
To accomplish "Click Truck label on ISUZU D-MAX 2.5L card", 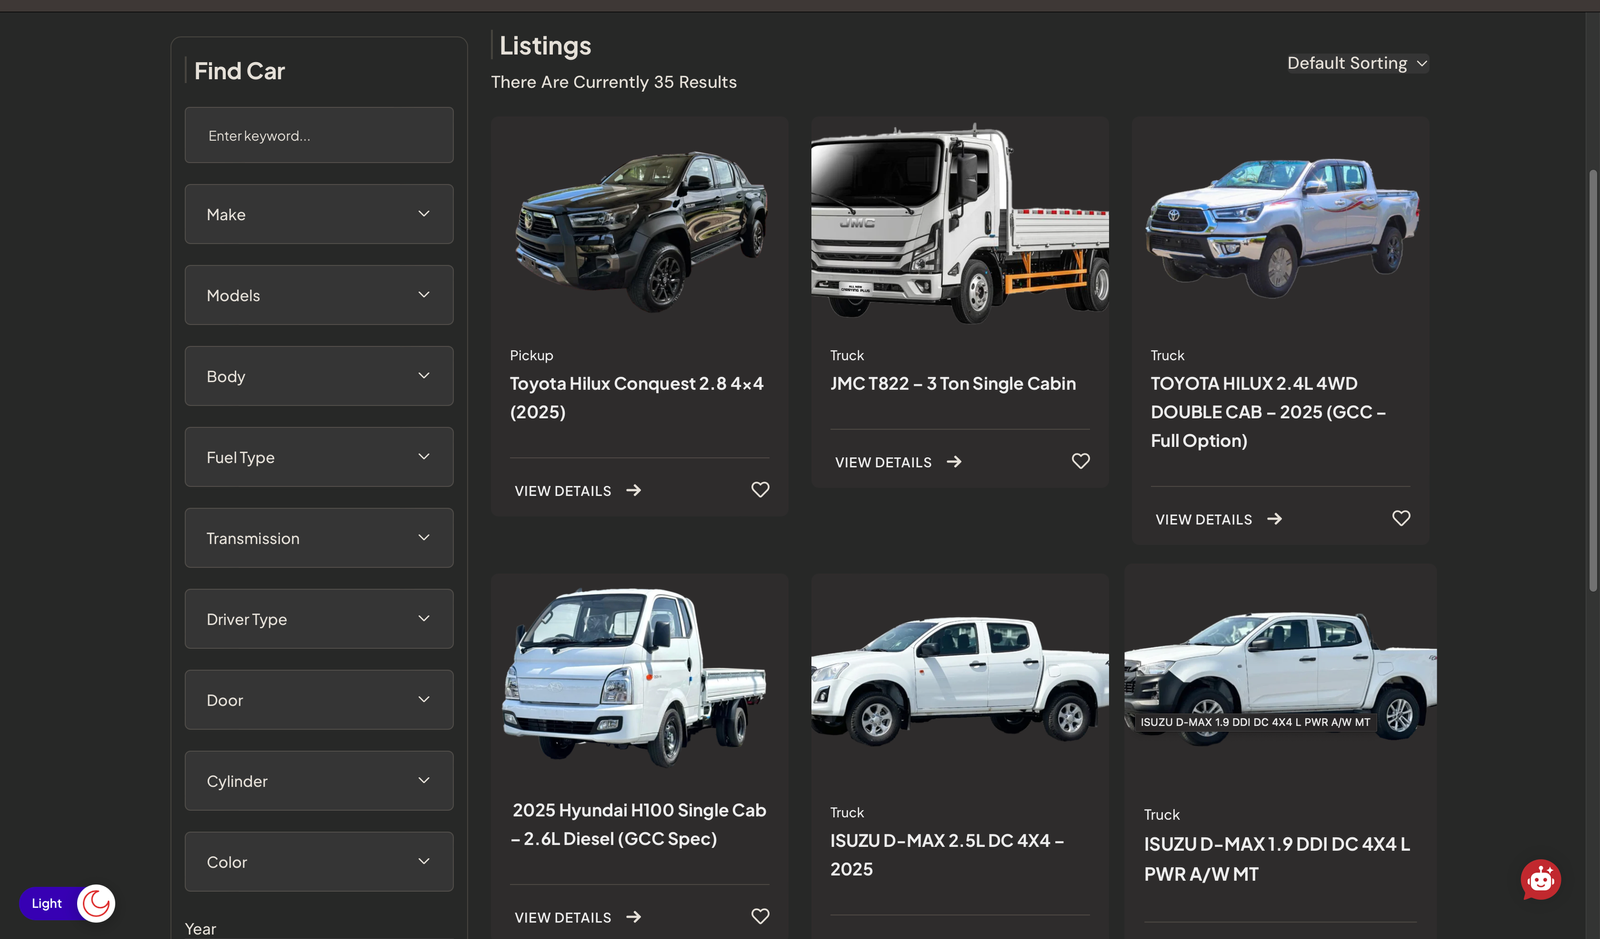I will pos(847,812).
